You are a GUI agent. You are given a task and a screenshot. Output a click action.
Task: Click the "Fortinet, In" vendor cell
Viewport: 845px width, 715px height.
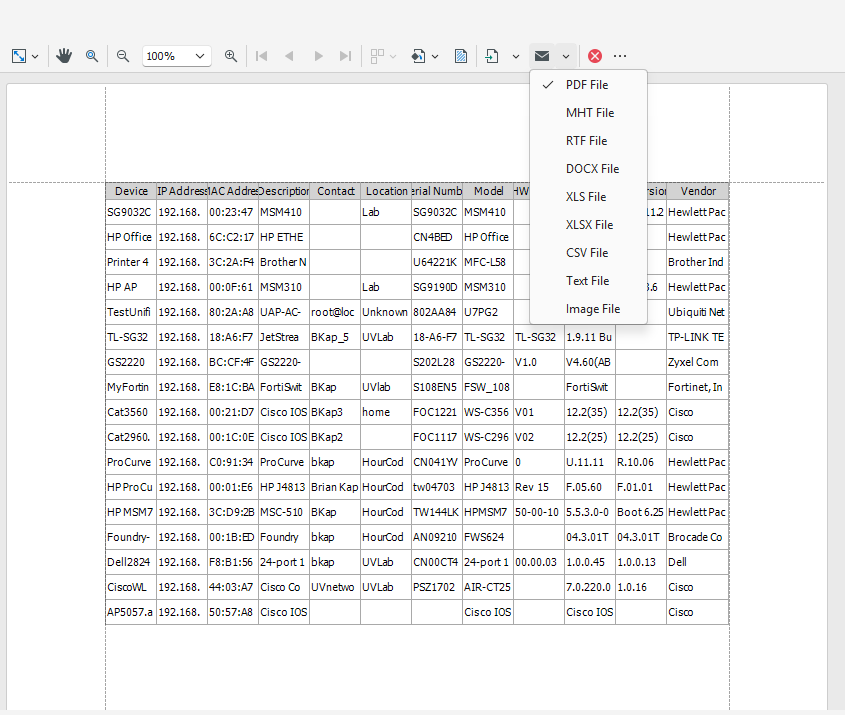[x=698, y=387]
